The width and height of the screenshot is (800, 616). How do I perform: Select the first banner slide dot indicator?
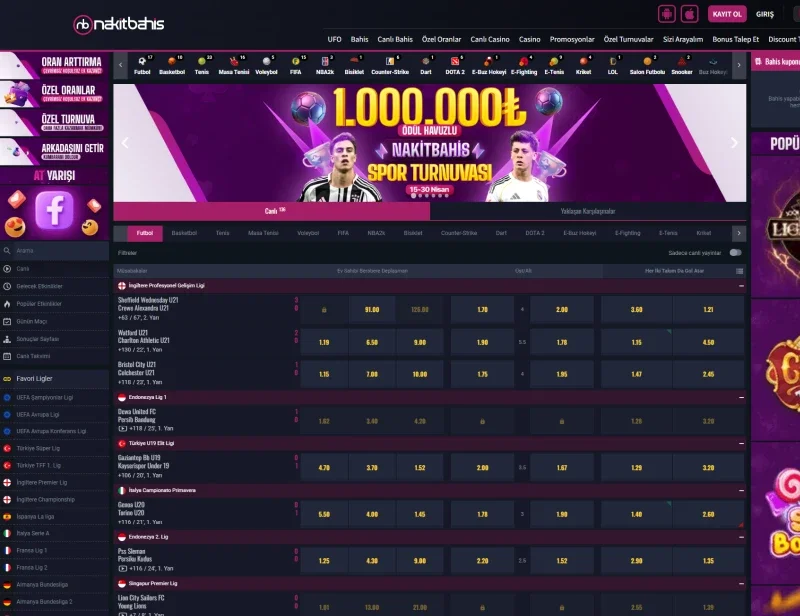(x=413, y=196)
